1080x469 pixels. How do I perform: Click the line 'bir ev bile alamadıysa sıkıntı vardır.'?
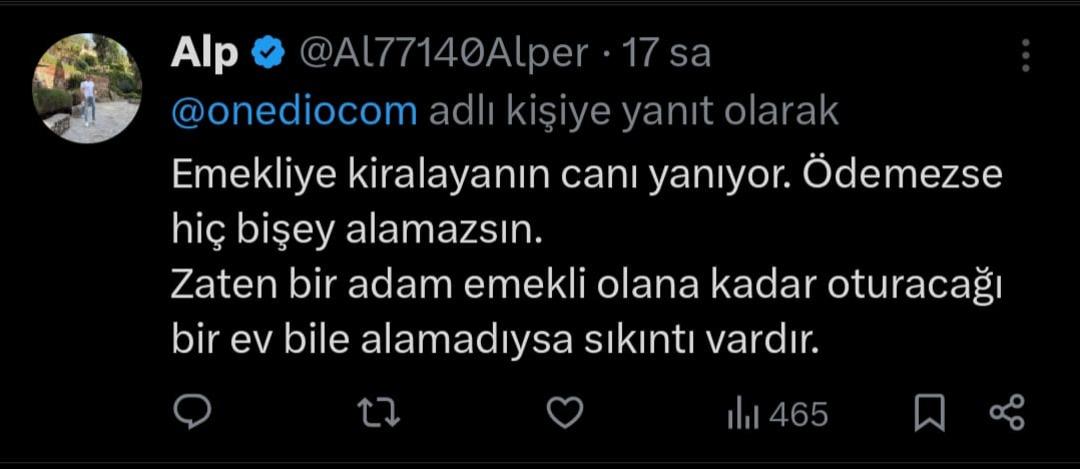[496, 342]
